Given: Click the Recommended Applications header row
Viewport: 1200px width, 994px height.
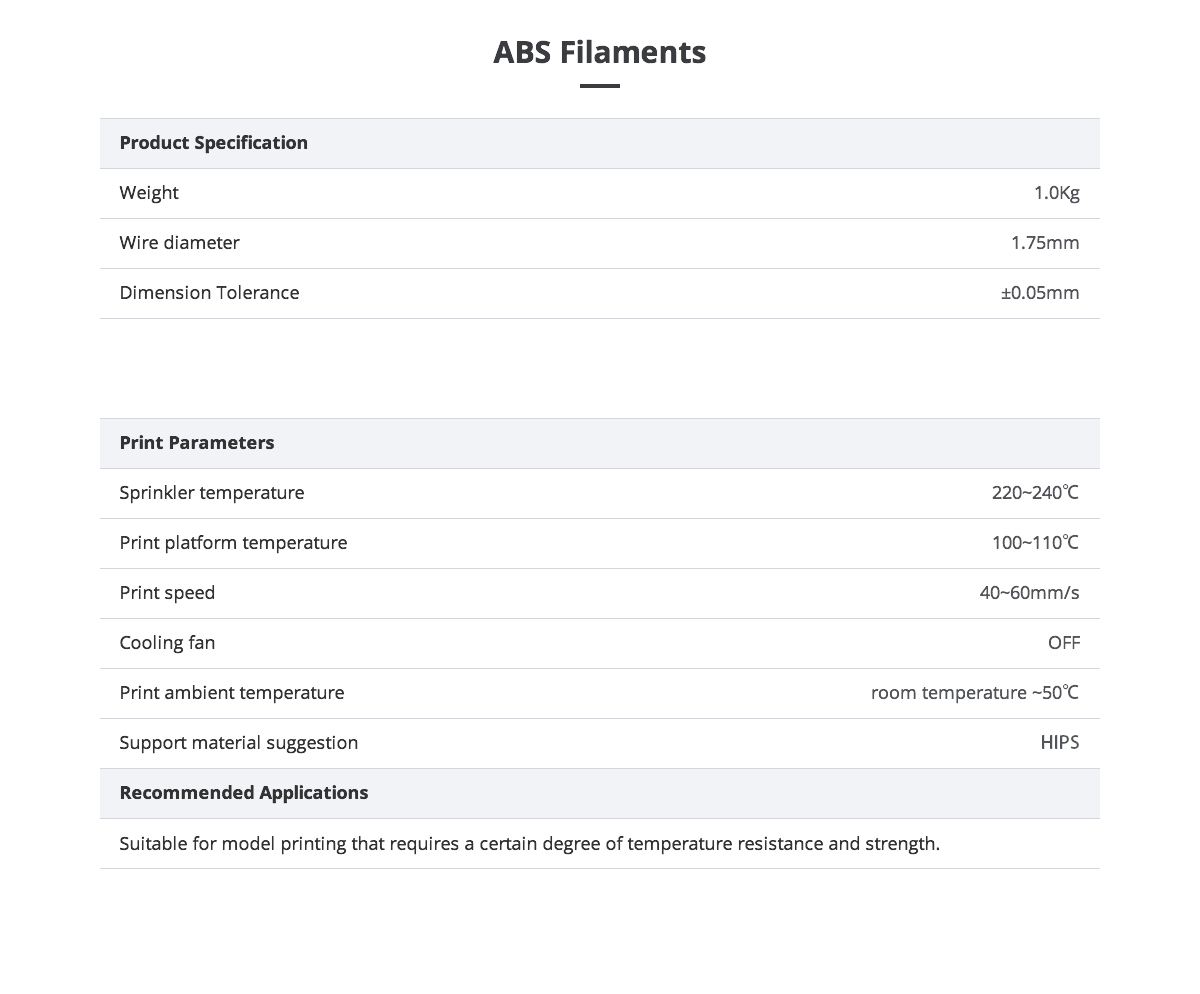Looking at the screenshot, I should (x=600, y=793).
